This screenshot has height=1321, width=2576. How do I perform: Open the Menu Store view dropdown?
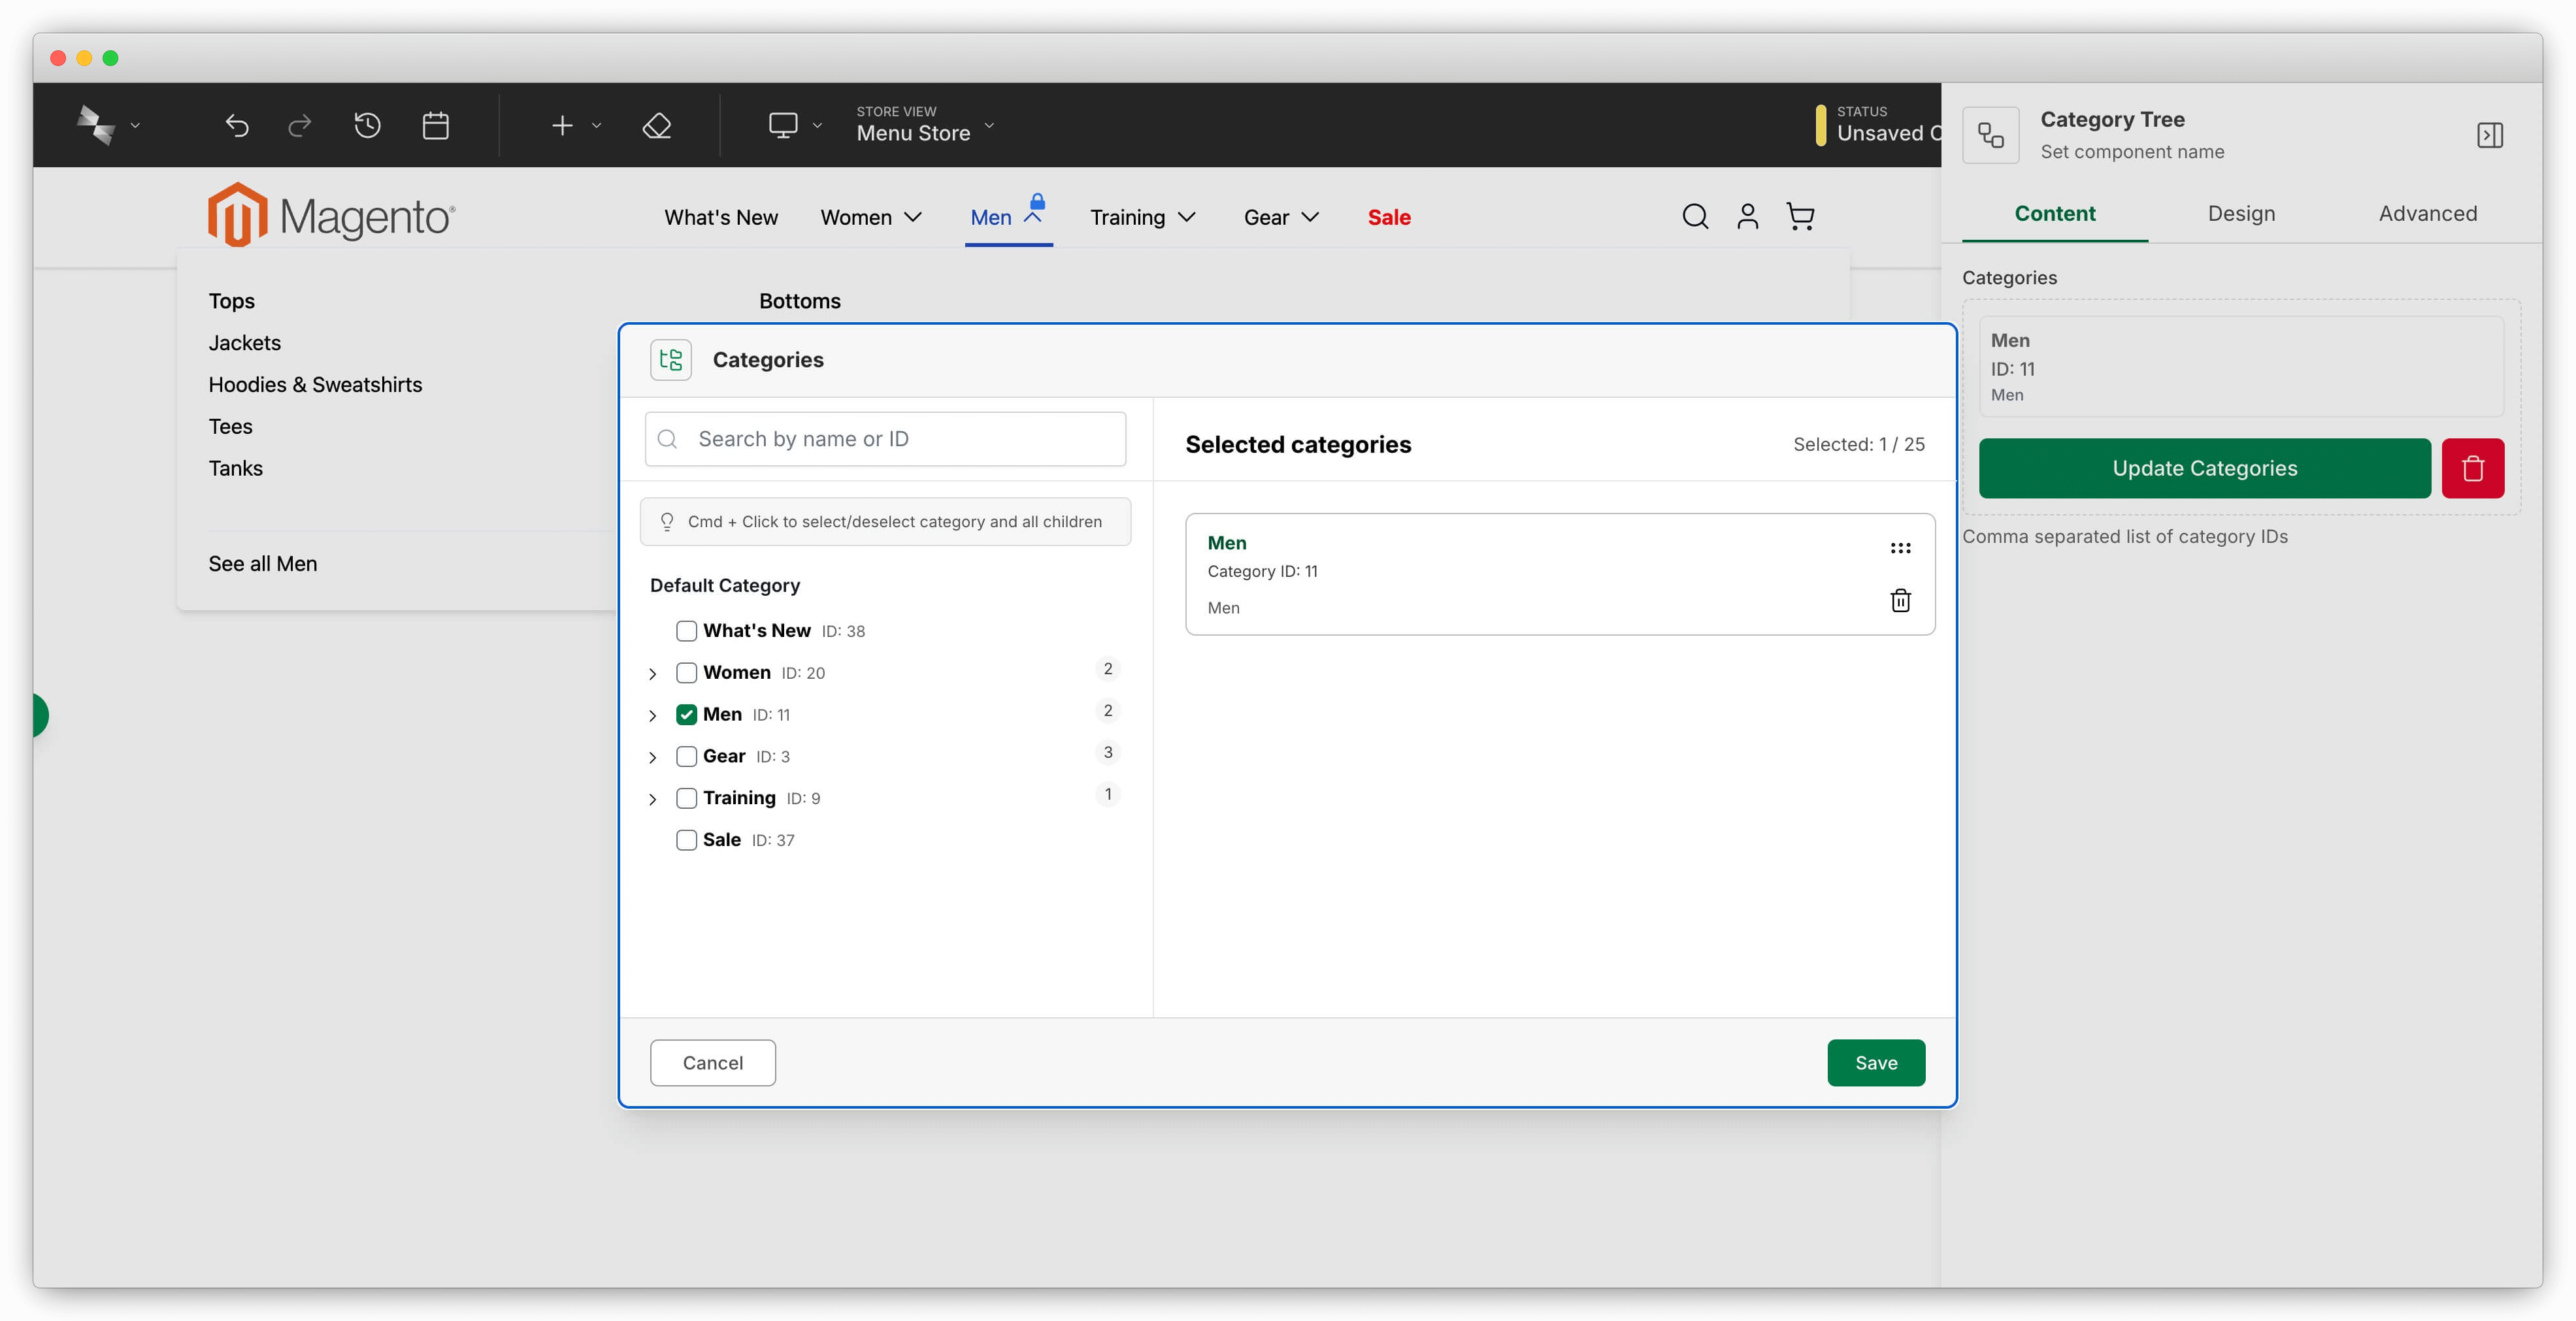[x=925, y=125]
